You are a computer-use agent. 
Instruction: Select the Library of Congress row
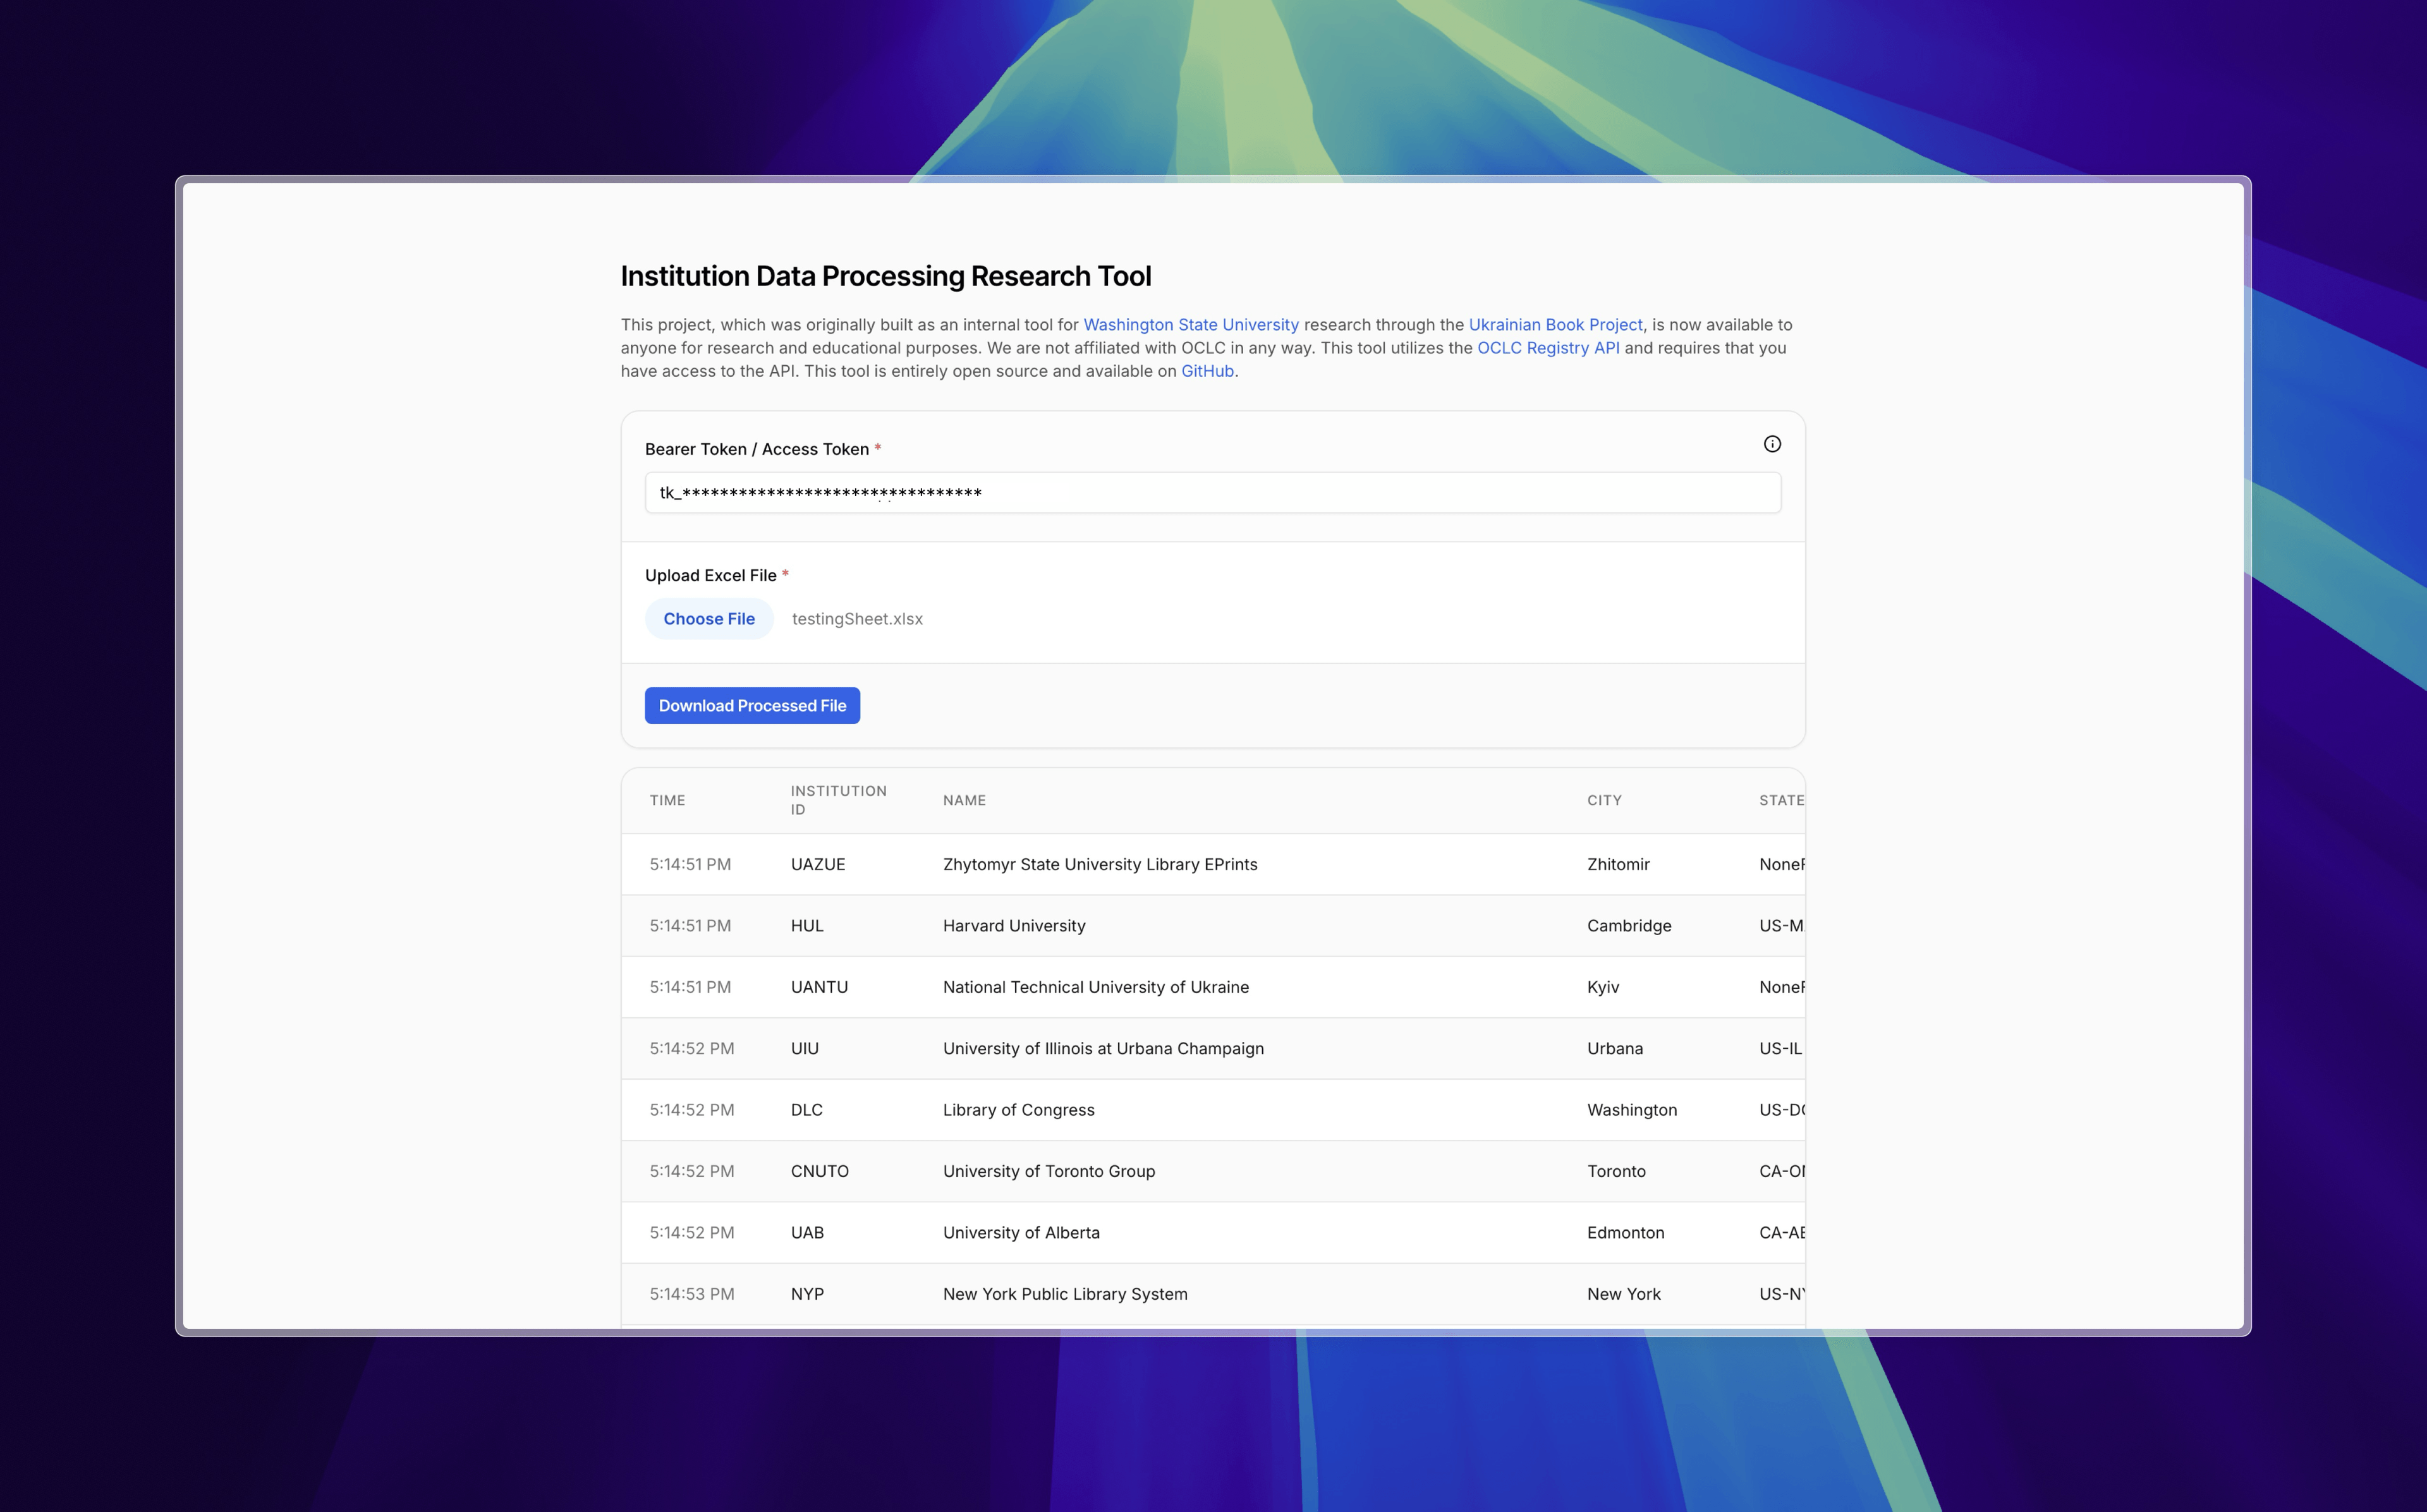pyautogui.click(x=1213, y=1110)
